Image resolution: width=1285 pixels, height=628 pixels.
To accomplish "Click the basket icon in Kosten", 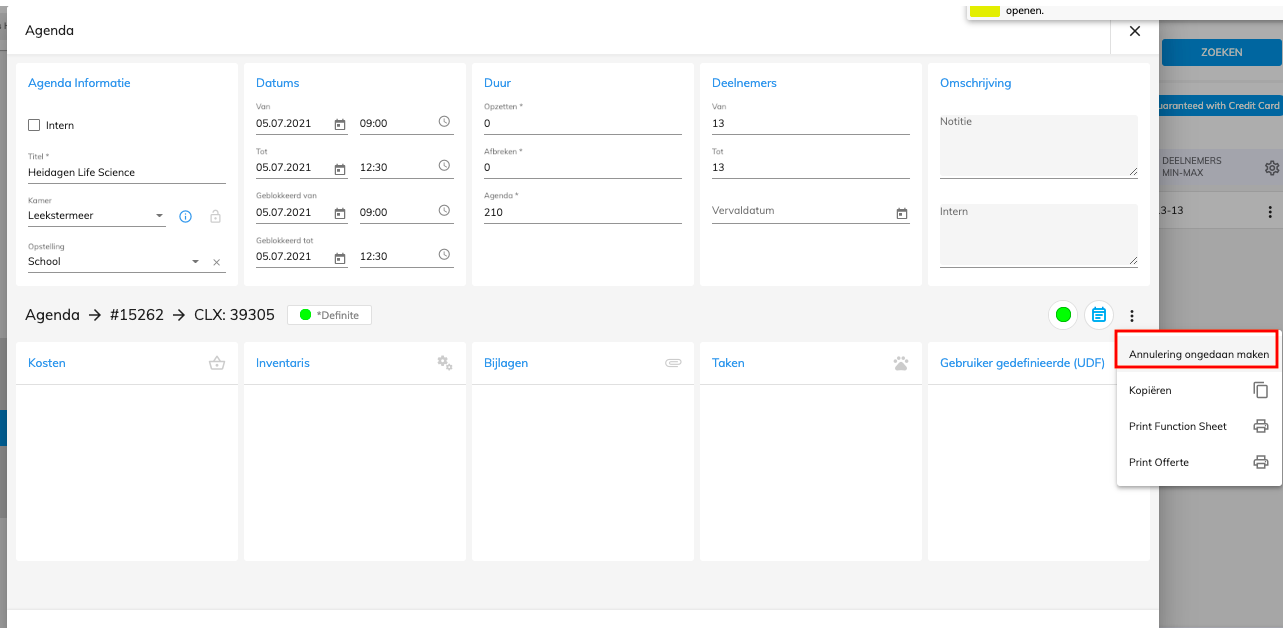I will tap(217, 363).
